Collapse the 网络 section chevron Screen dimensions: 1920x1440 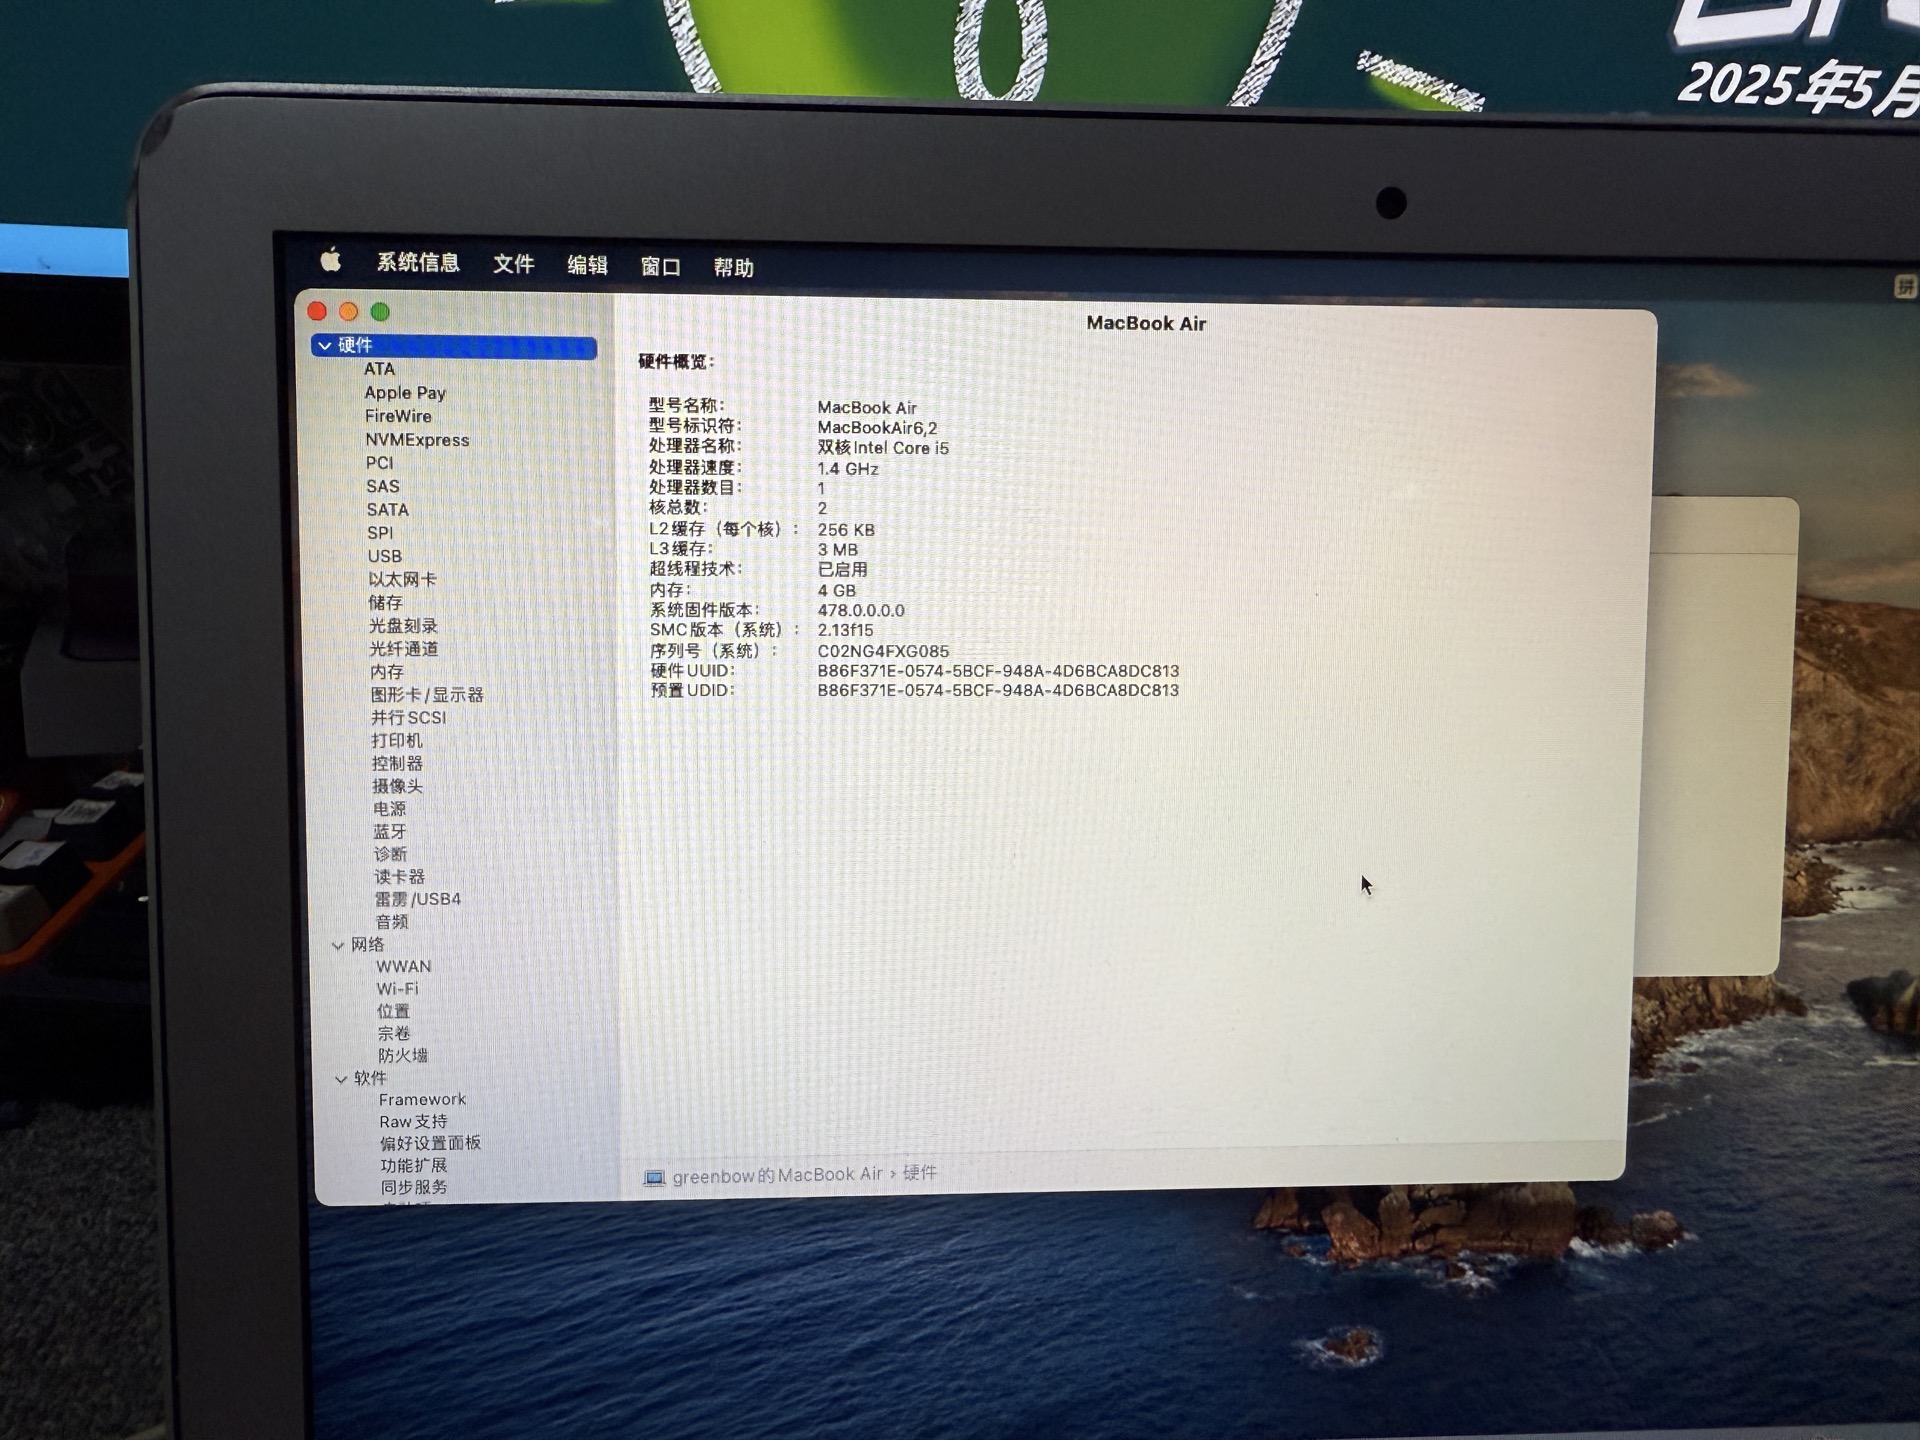tap(338, 945)
